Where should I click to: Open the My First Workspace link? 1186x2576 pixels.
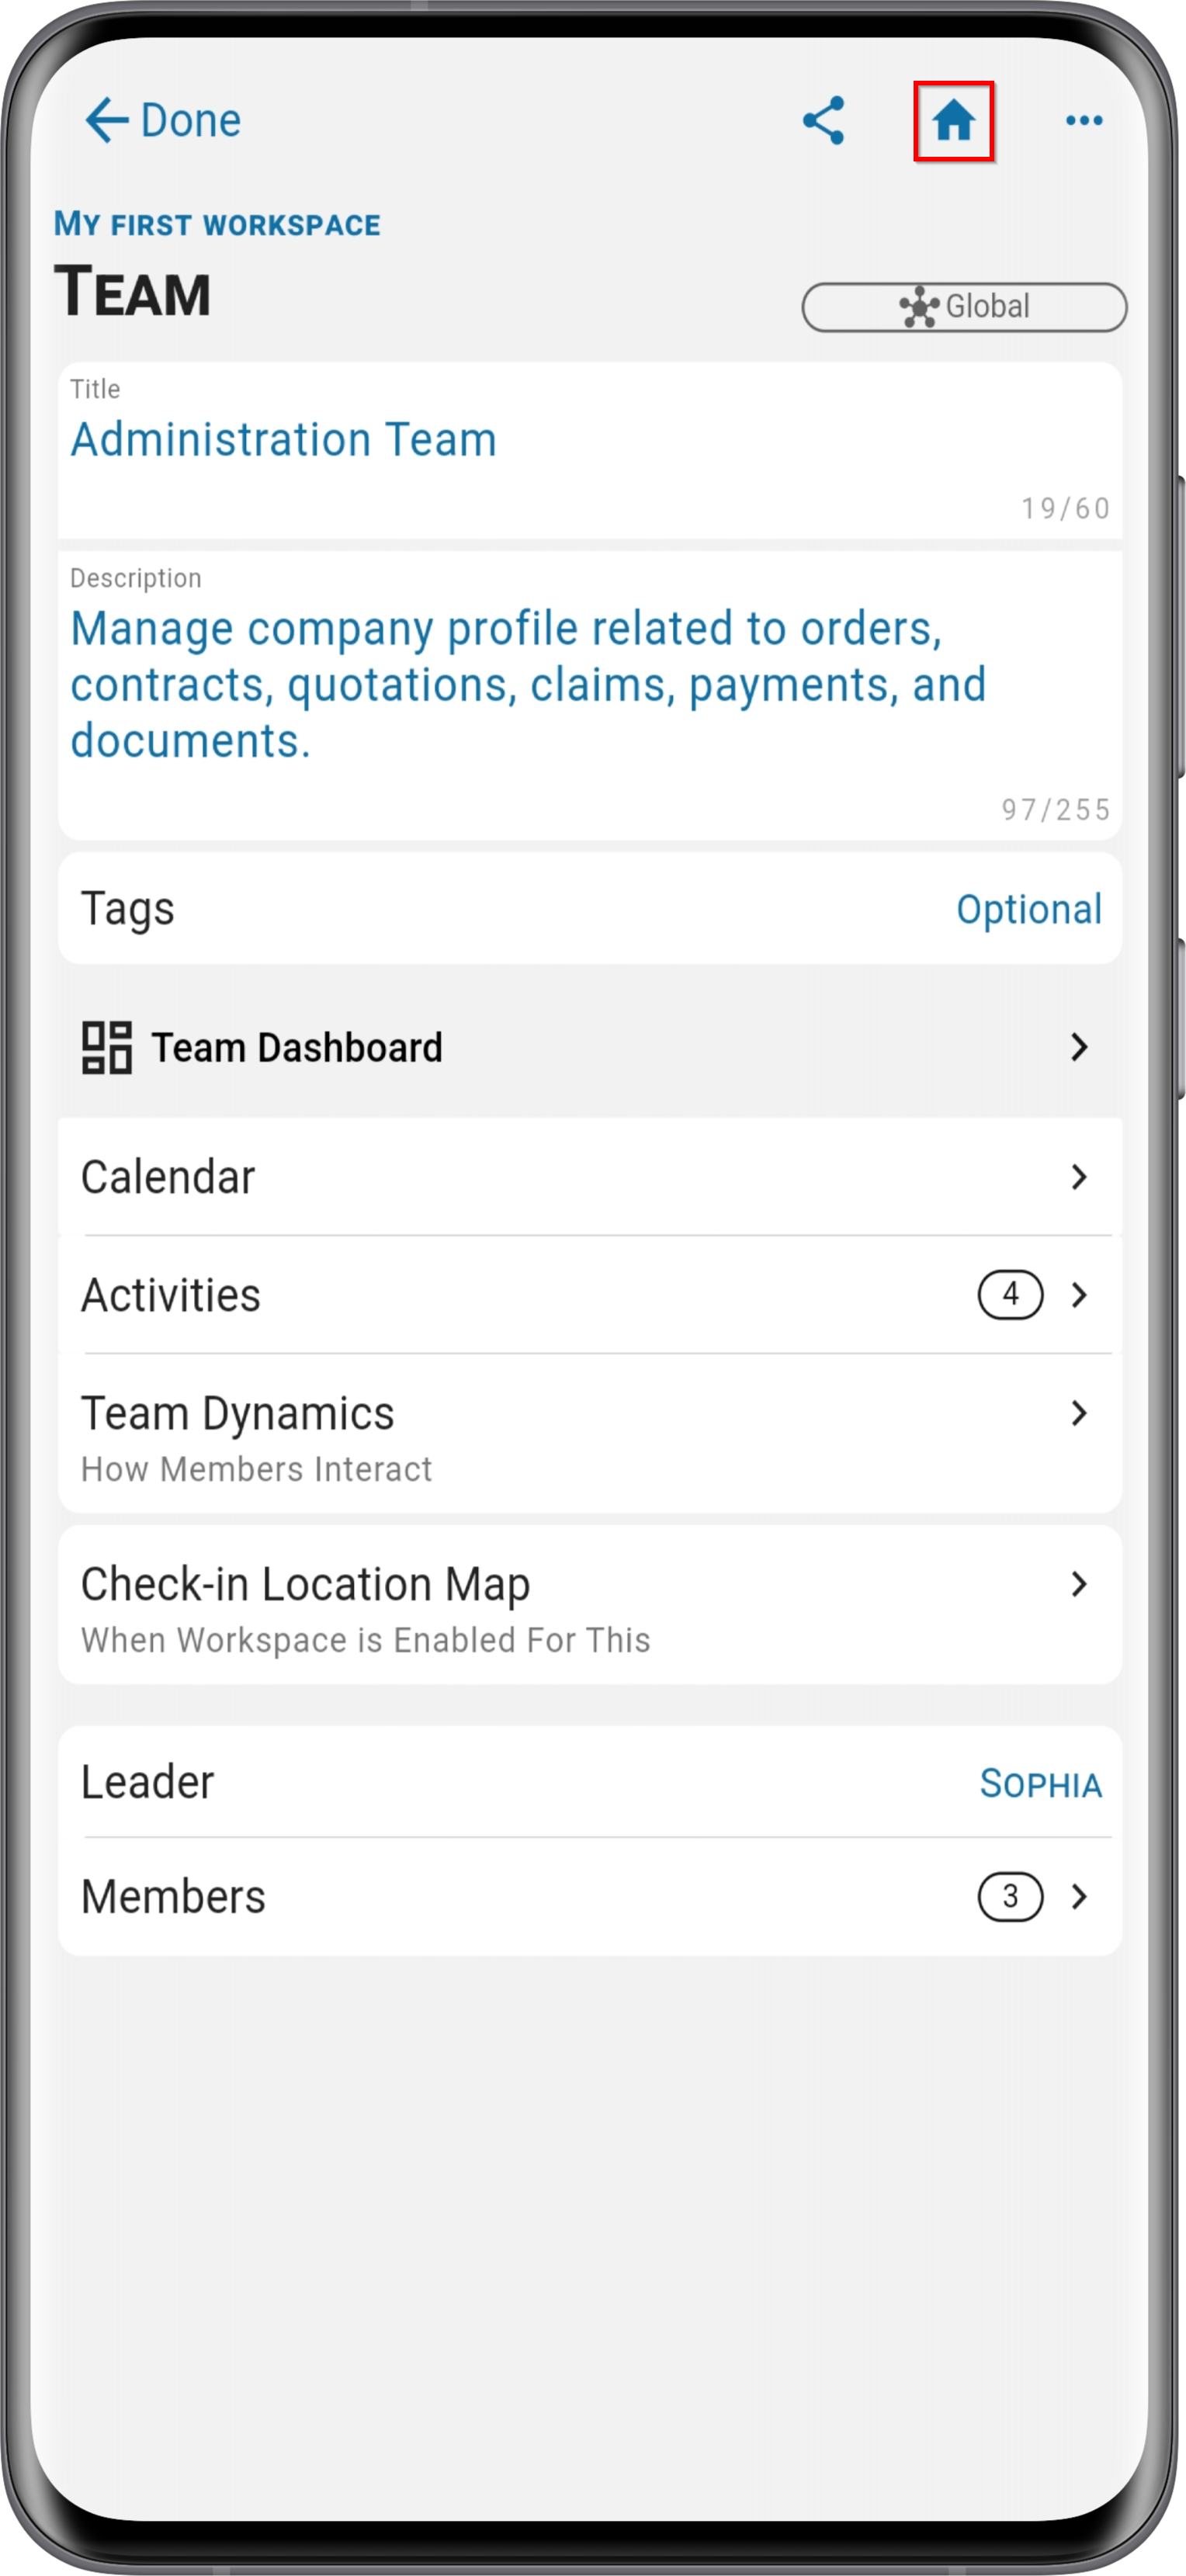[217, 224]
